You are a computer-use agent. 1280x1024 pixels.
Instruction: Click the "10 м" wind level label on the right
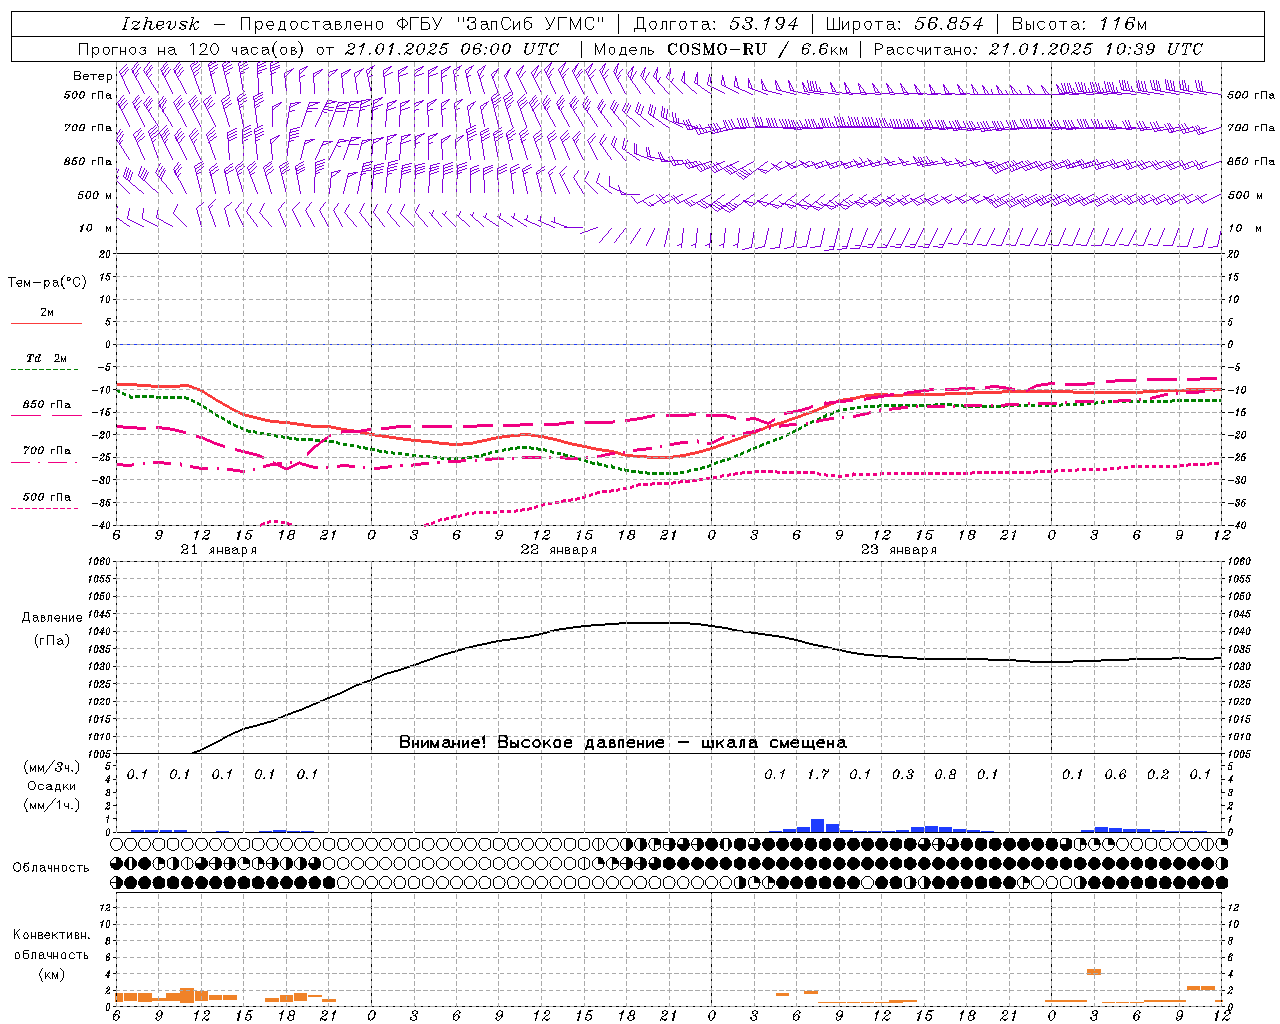click(x=1243, y=228)
